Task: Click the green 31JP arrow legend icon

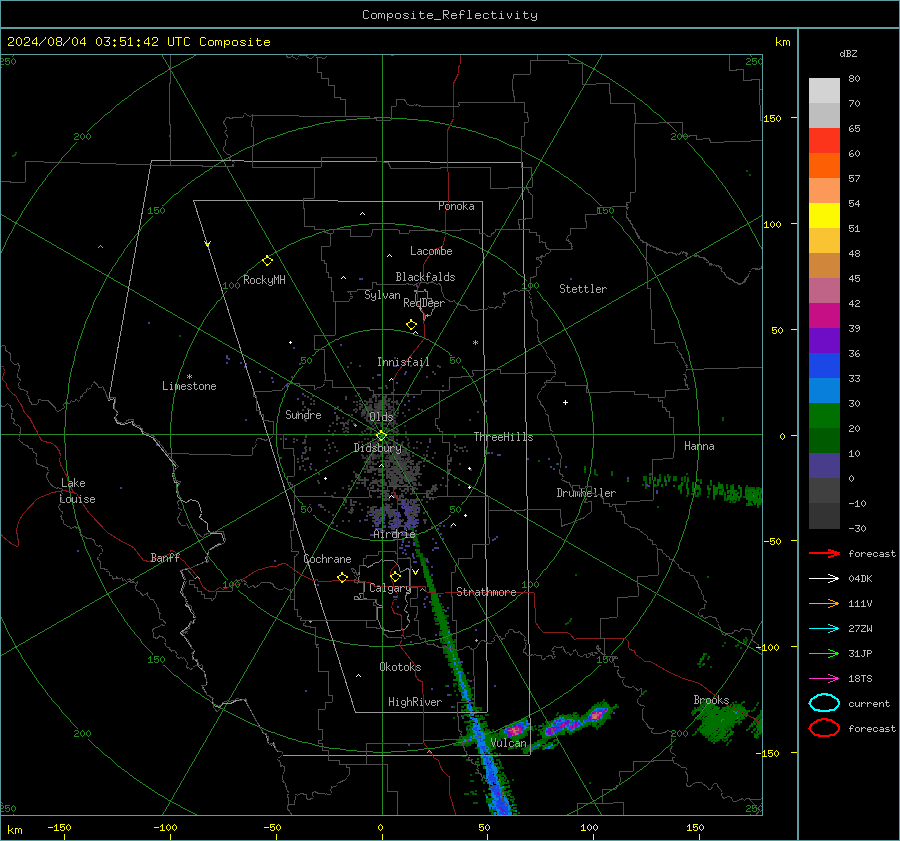Action: [x=824, y=653]
